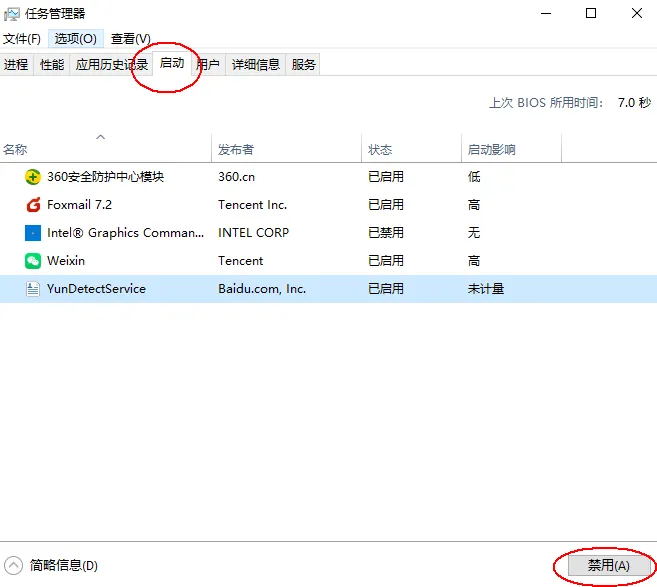
Task: Open the 文件(F) menu
Action: [x=22, y=39]
